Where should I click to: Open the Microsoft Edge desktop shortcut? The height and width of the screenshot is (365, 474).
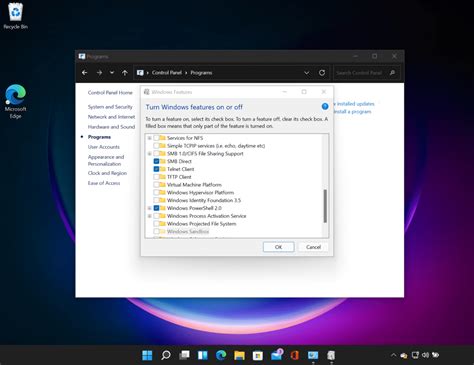point(15,101)
